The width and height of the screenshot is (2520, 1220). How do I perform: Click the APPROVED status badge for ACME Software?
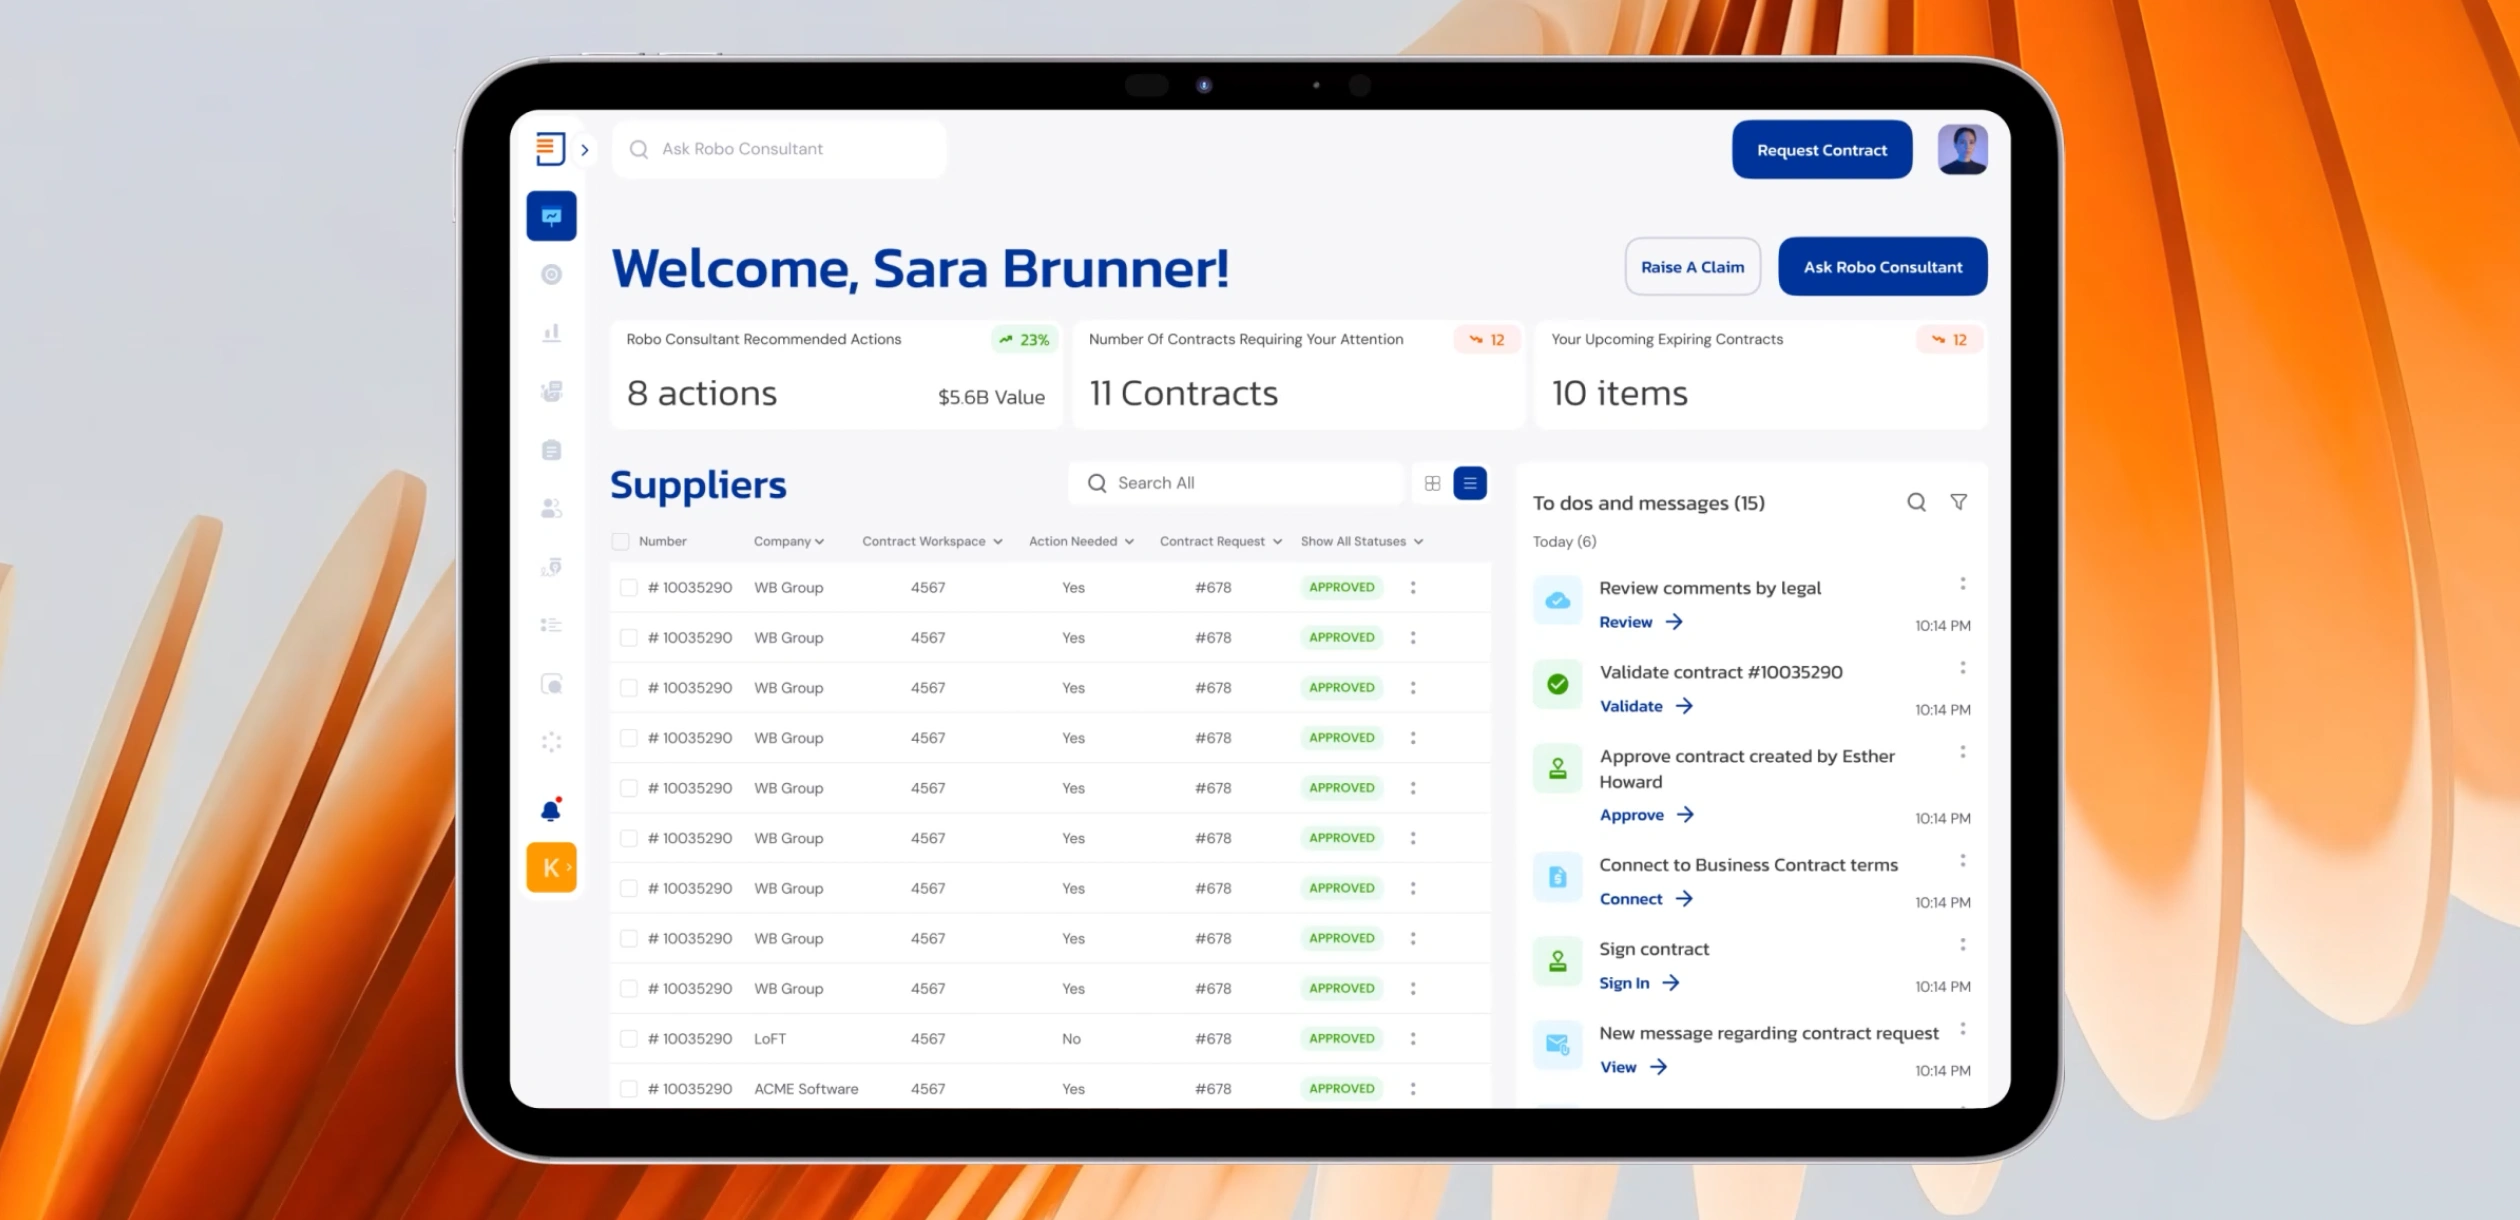(x=1342, y=1088)
